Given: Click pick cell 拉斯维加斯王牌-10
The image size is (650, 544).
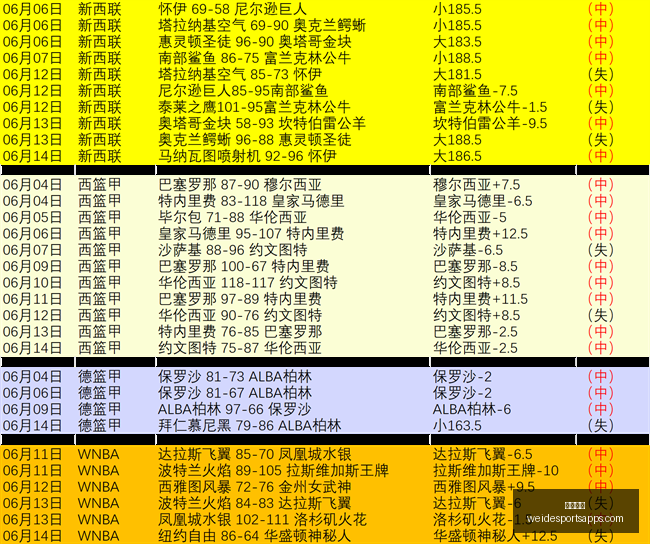Looking at the screenshot, I should coord(496,471).
